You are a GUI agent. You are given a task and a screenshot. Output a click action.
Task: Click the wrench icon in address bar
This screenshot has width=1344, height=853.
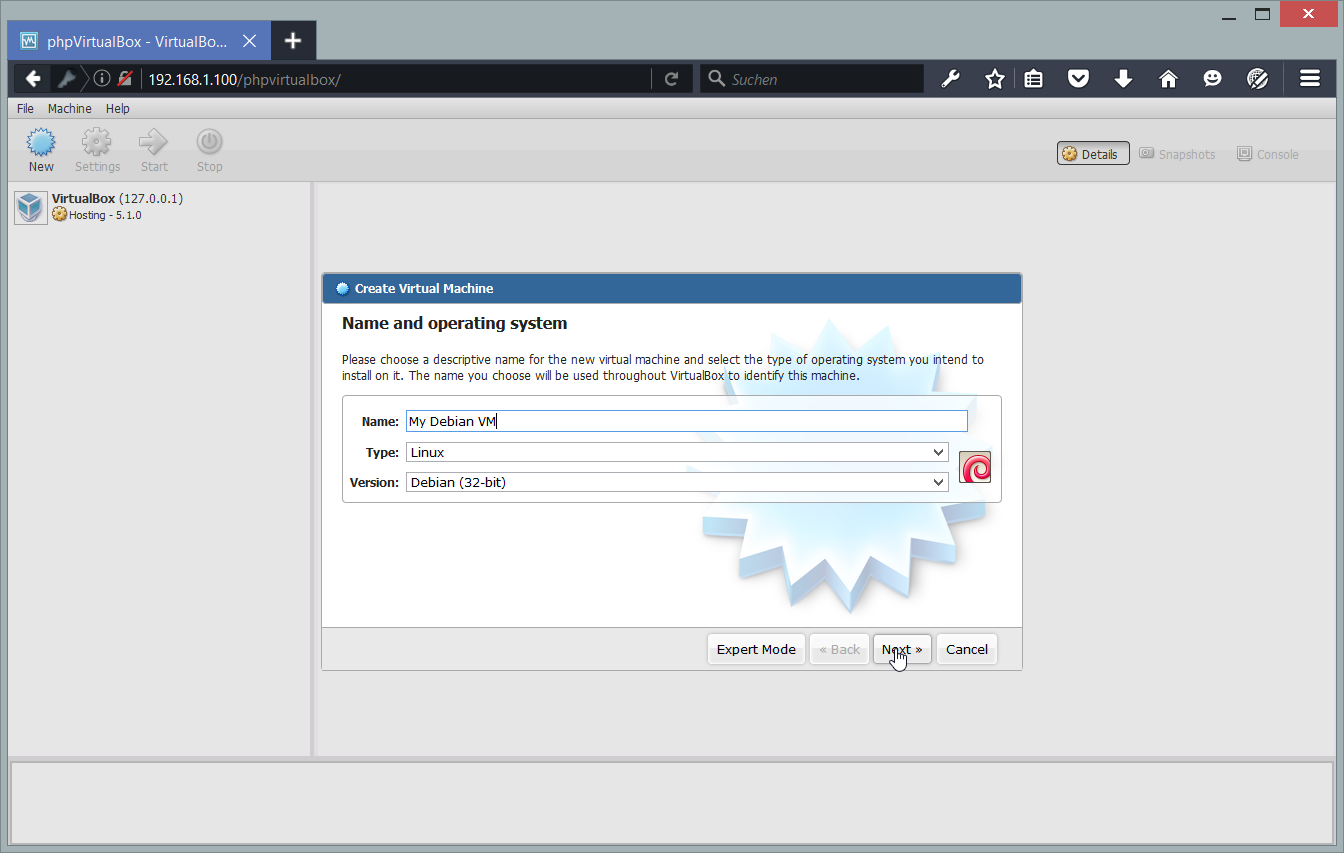(x=66, y=79)
